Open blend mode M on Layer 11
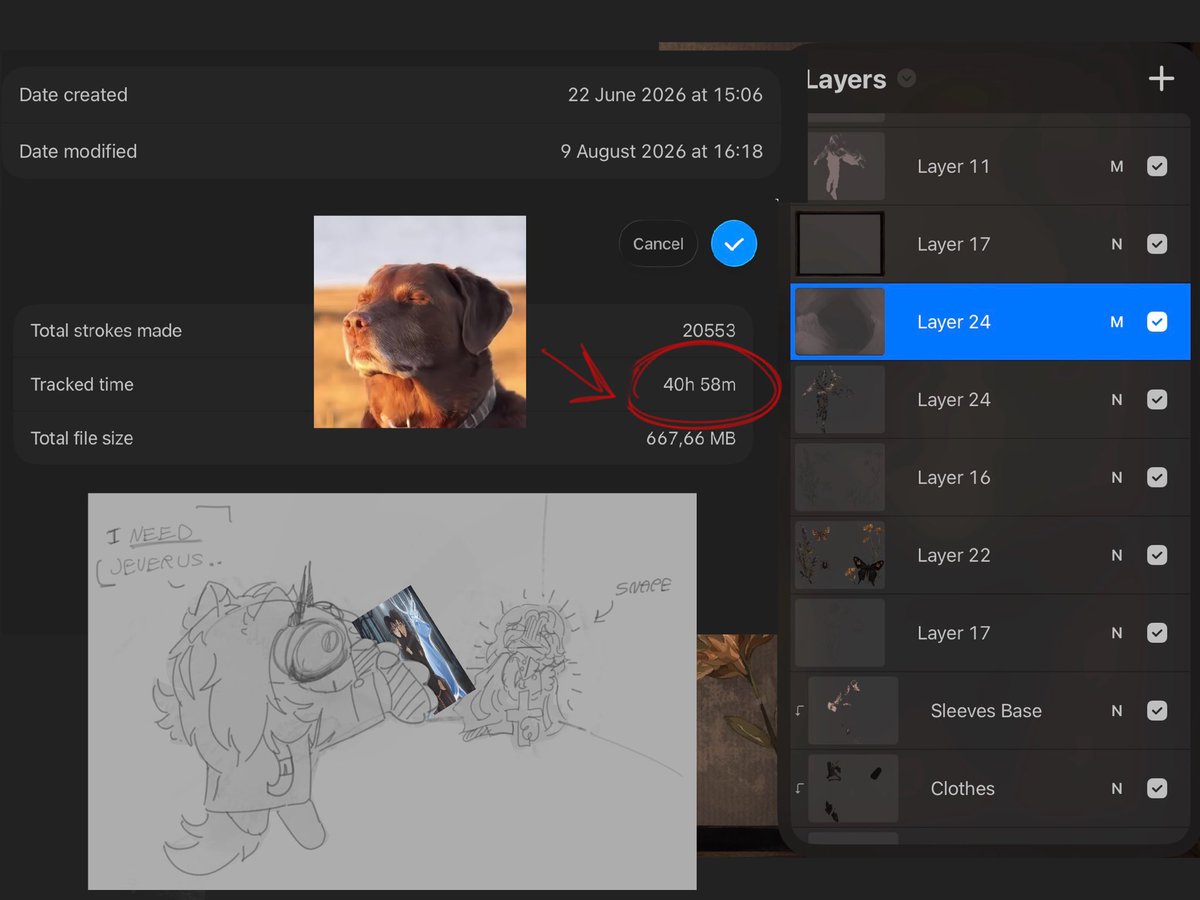This screenshot has height=900, width=1200. (1117, 167)
